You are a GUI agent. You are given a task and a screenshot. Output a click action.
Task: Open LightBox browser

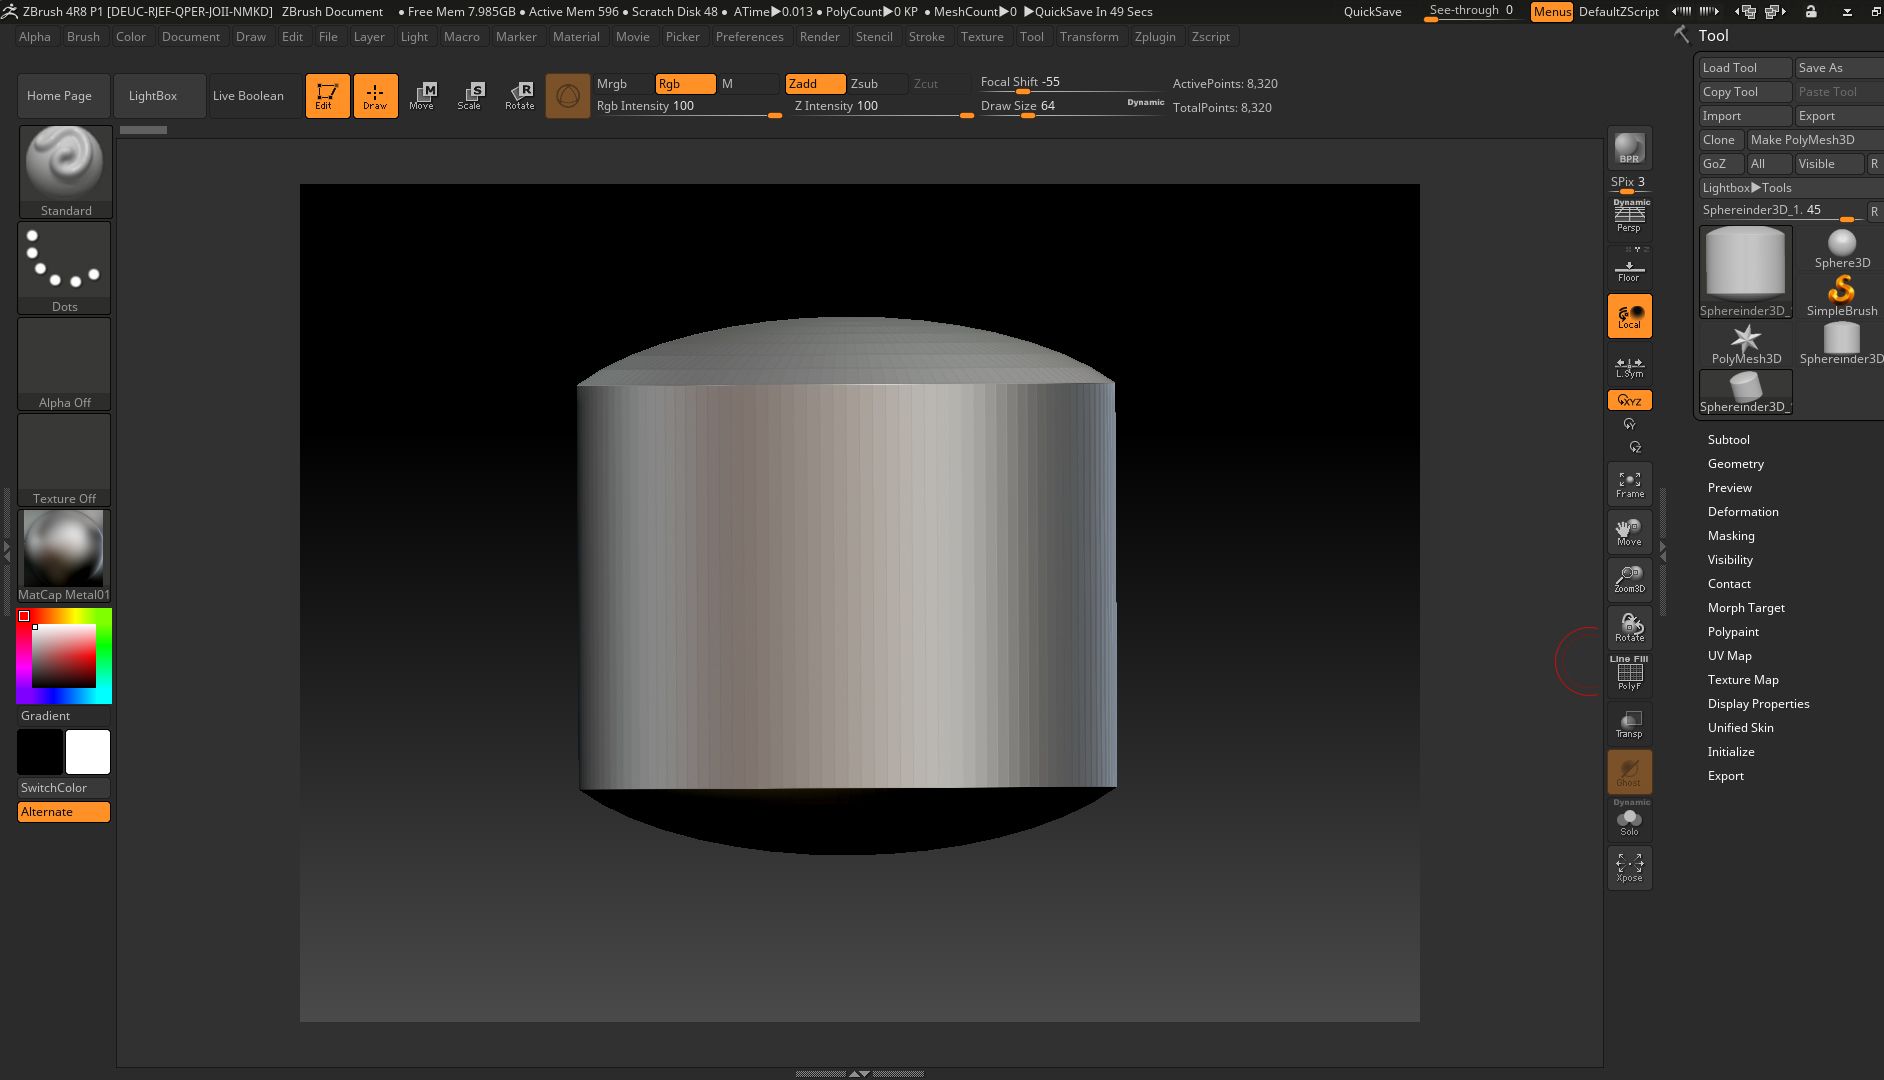159,96
